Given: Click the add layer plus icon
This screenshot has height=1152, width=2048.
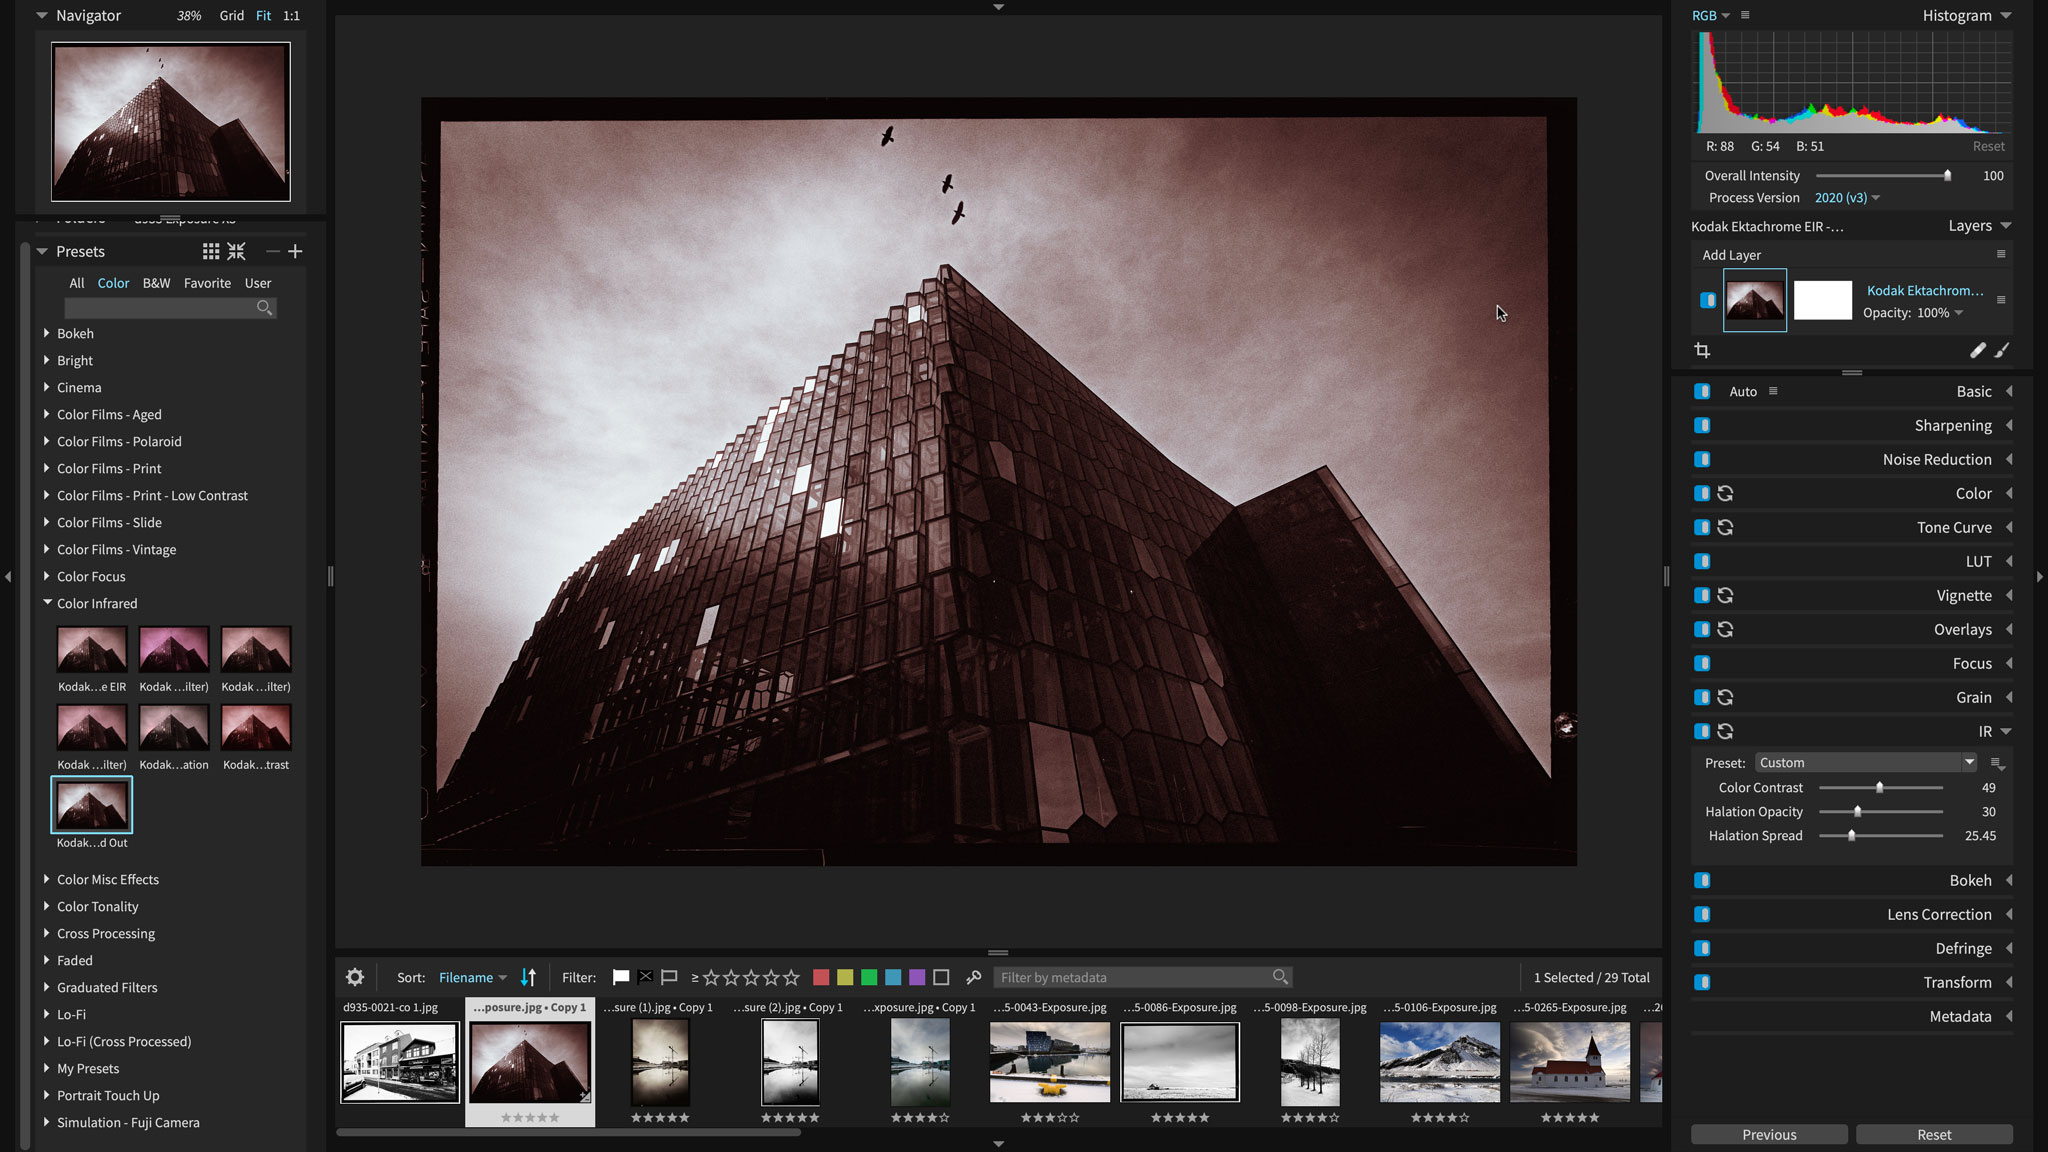Looking at the screenshot, I should pos(1732,255).
